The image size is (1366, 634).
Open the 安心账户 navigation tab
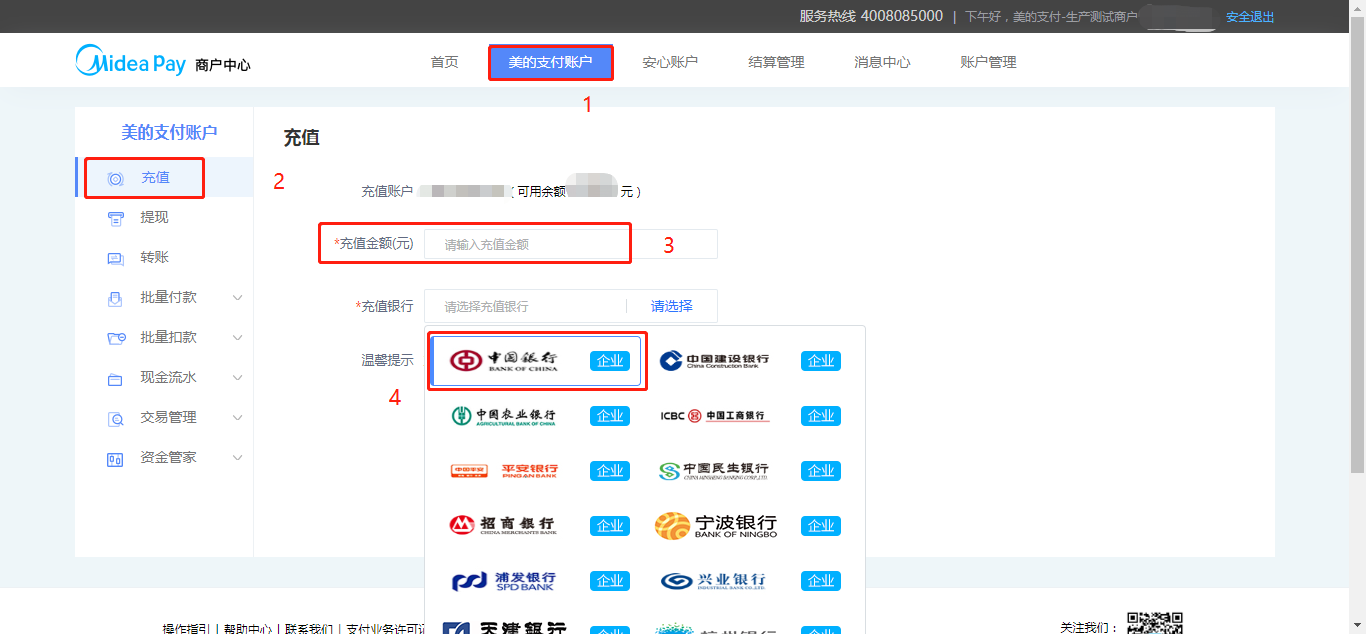(670, 62)
